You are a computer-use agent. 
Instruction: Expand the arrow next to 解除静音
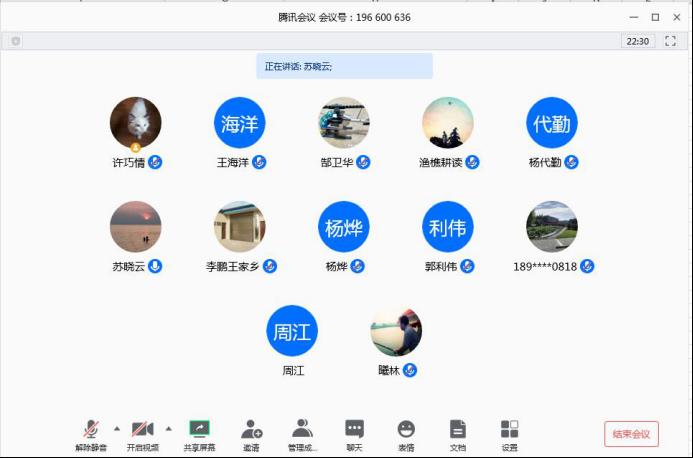116,428
